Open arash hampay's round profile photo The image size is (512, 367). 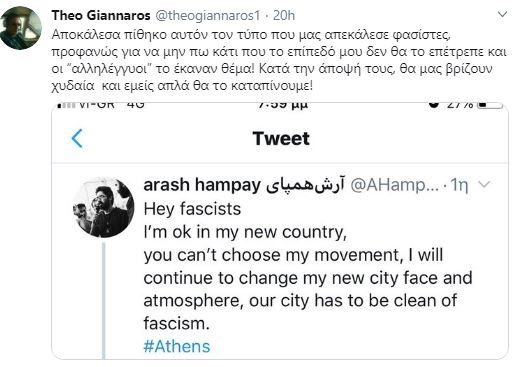point(103,208)
